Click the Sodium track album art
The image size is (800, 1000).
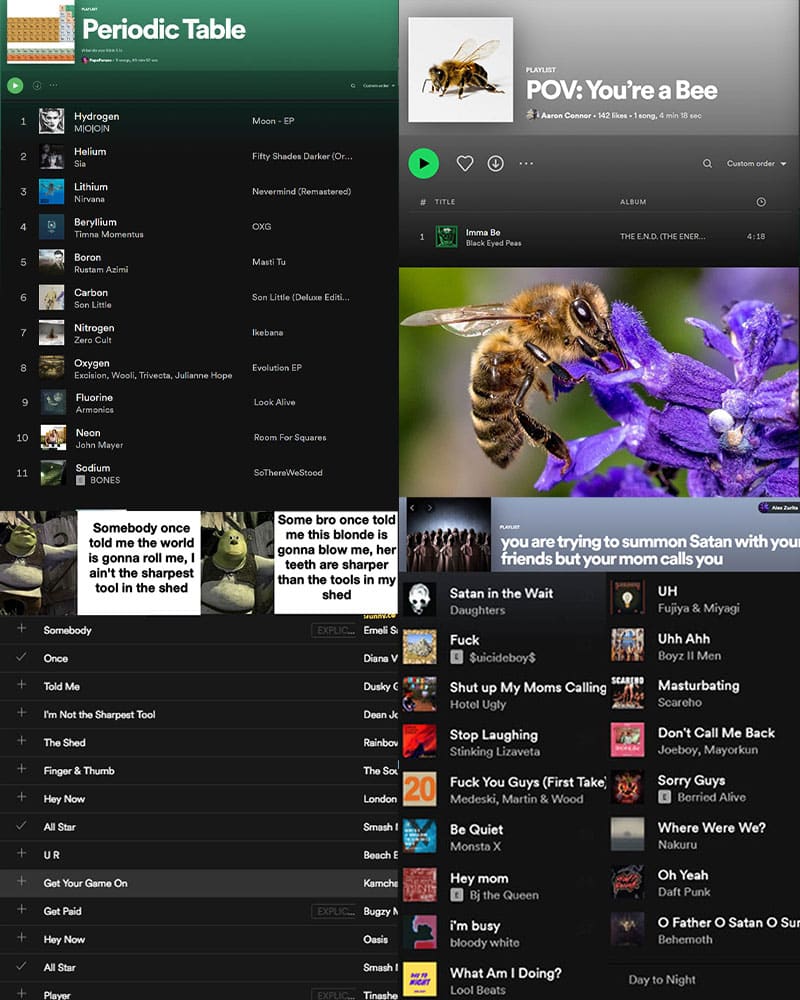point(53,473)
